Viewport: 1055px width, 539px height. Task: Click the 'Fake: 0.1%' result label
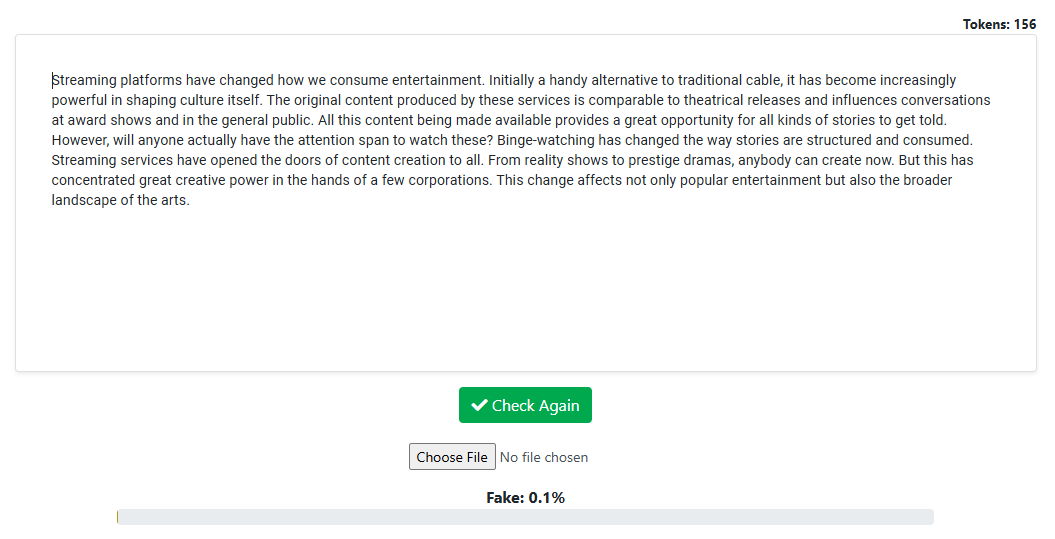(525, 498)
